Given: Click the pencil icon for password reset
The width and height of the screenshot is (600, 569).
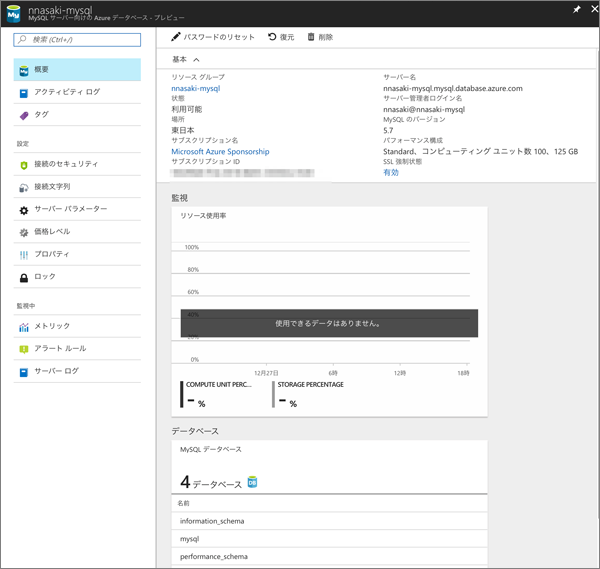Looking at the screenshot, I should 176,37.
